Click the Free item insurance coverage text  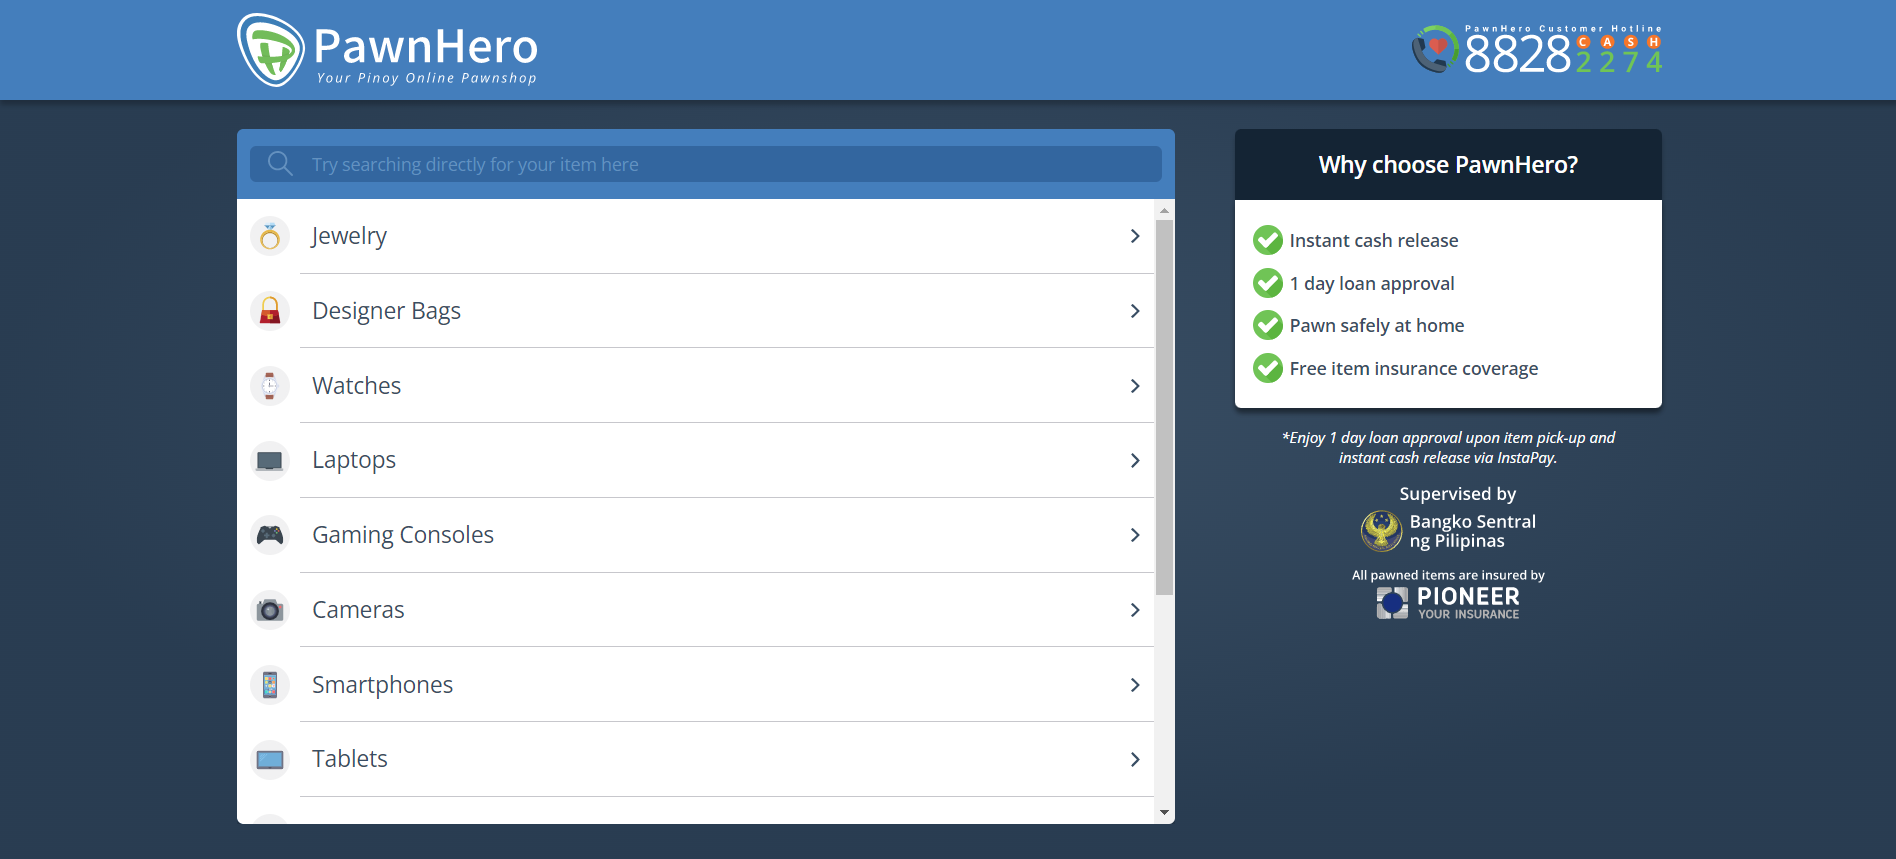tap(1414, 368)
